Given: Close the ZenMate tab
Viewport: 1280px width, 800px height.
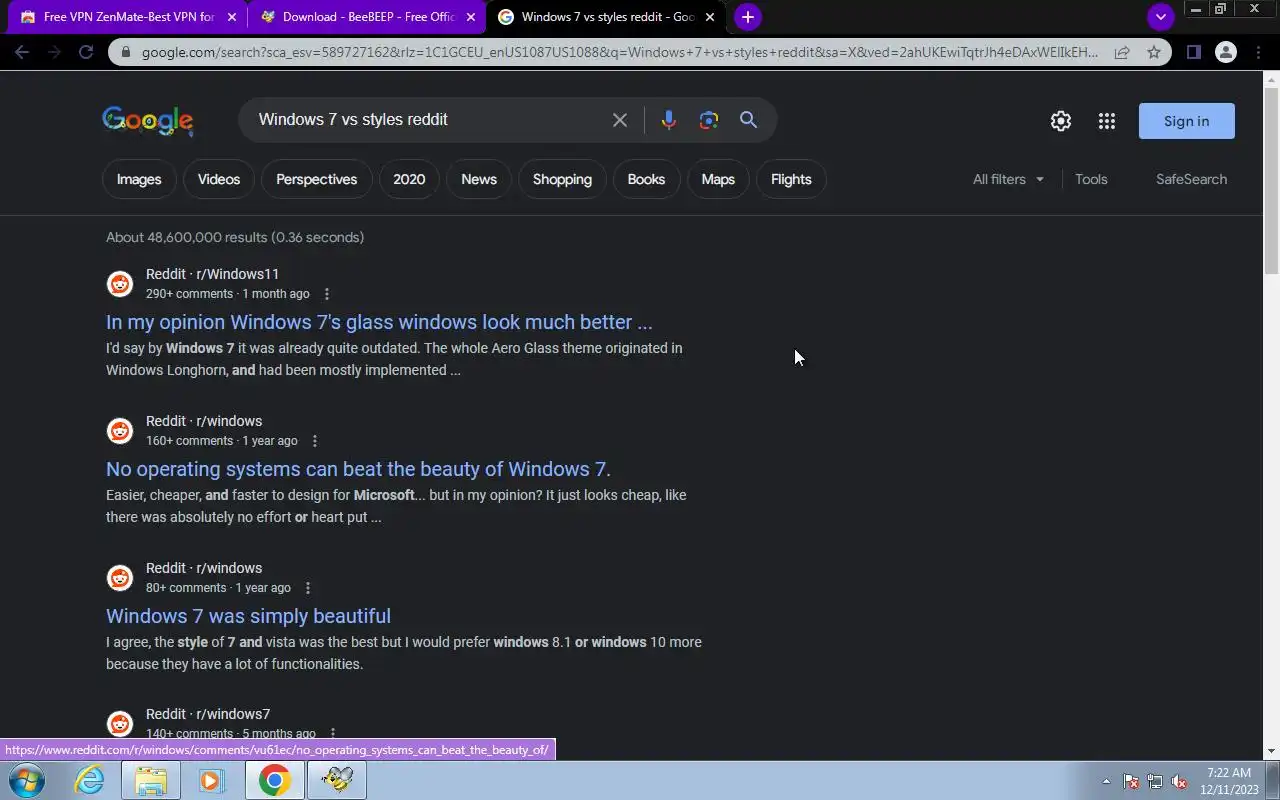Looking at the screenshot, I should click(x=232, y=17).
